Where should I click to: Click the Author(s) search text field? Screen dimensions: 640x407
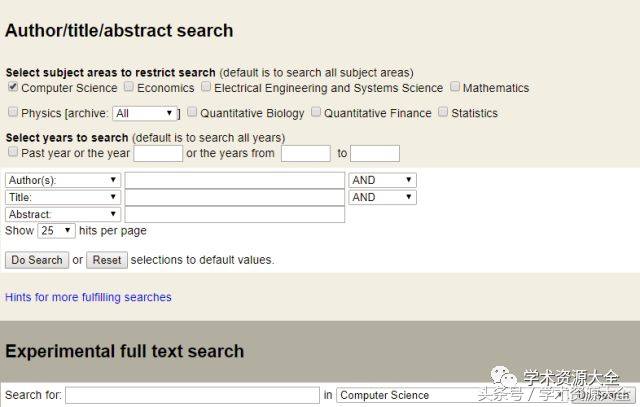coord(234,180)
